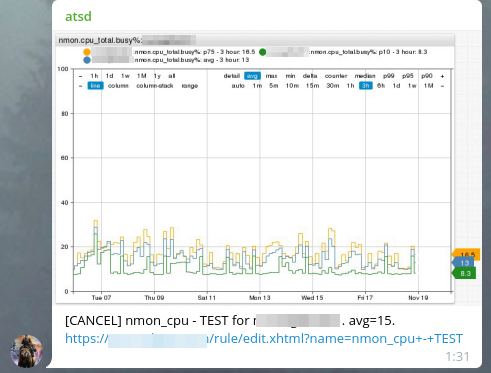This screenshot has height=373, width=491.
Task: Toggle the orange p75 series legend dot
Action: (87, 52)
